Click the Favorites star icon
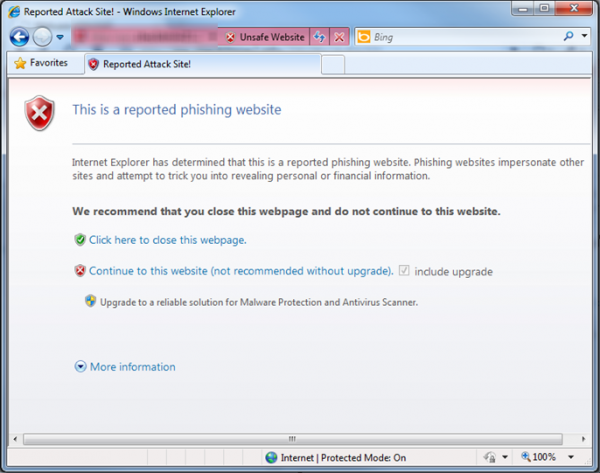600x473 pixels. click(19, 63)
